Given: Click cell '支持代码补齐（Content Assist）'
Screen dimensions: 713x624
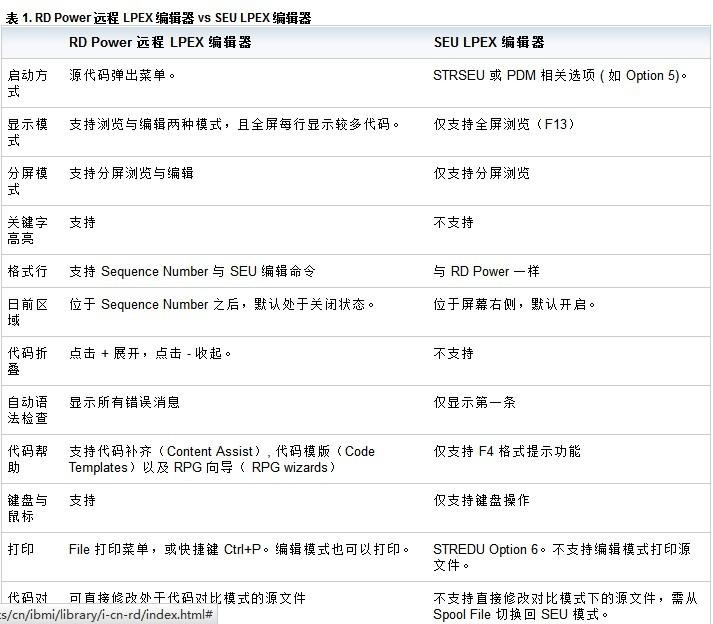Looking at the screenshot, I should pyautogui.click(x=166, y=452).
